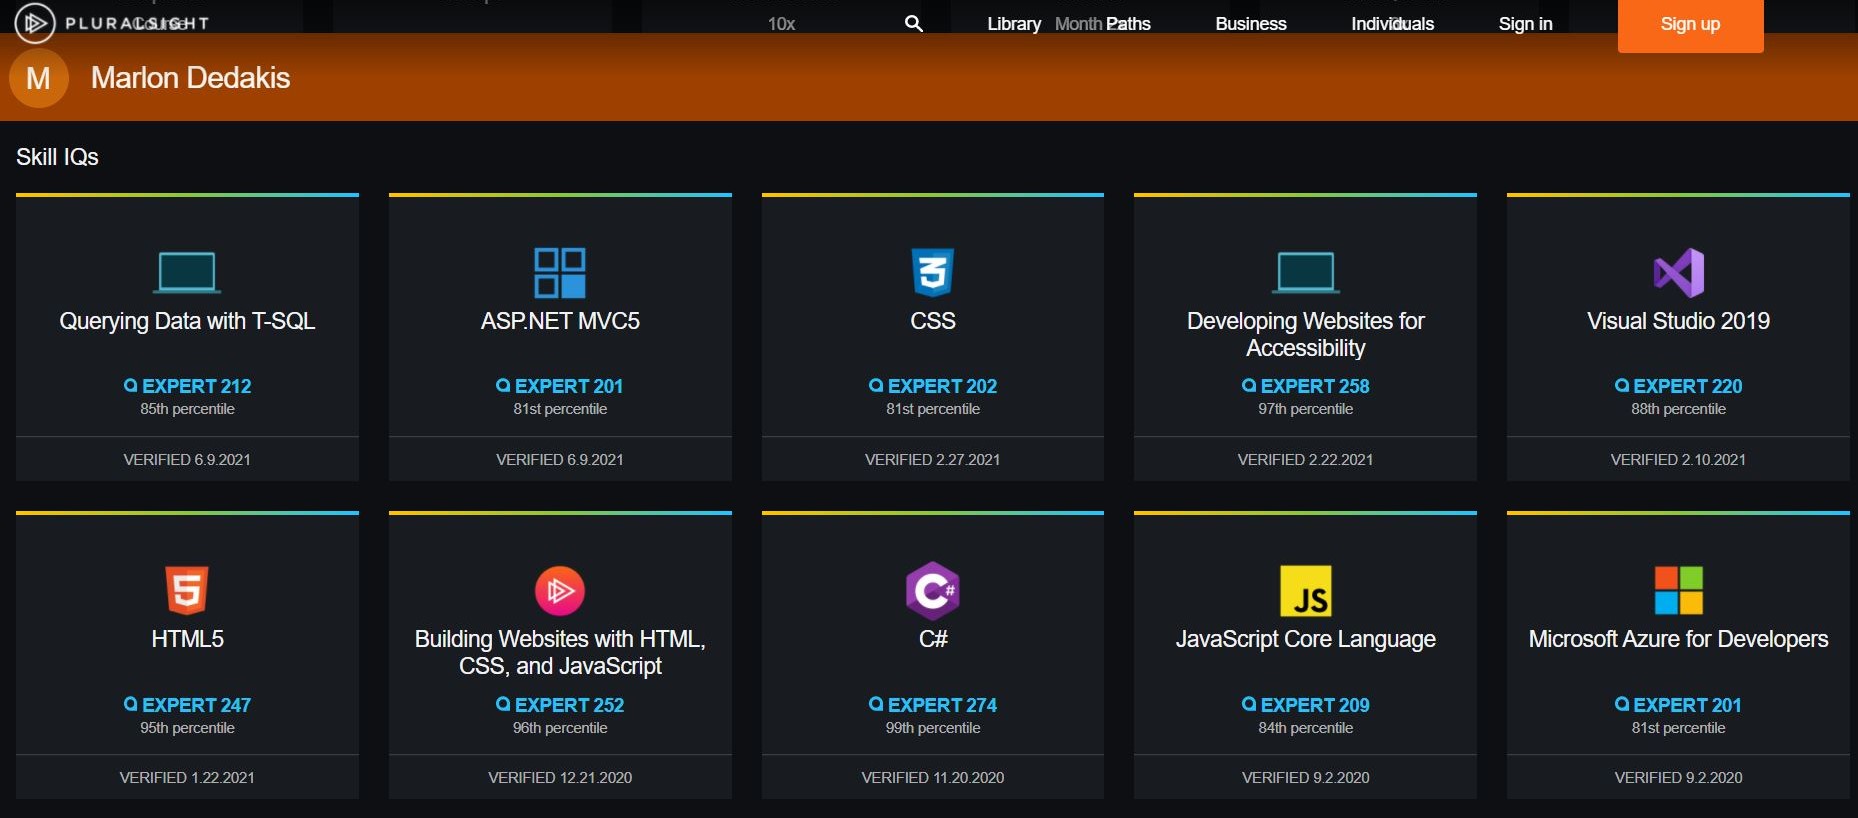This screenshot has height=818, width=1858.
Task: Click the 99th percentile label
Action: coord(933,728)
